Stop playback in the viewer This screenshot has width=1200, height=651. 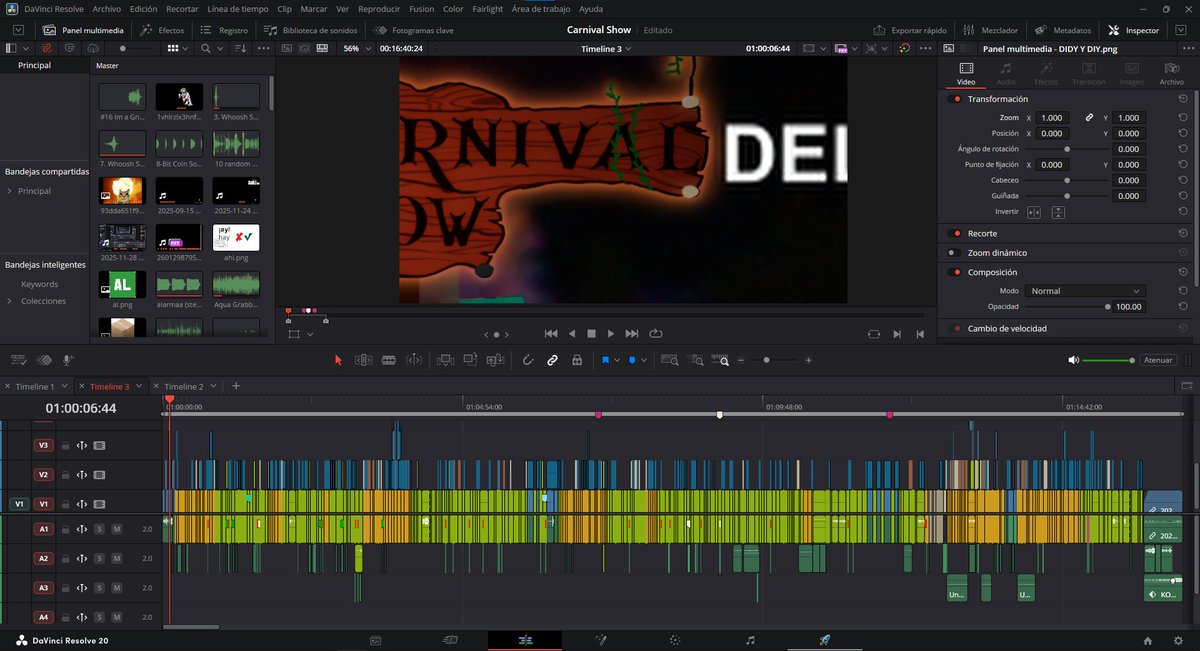pos(591,334)
